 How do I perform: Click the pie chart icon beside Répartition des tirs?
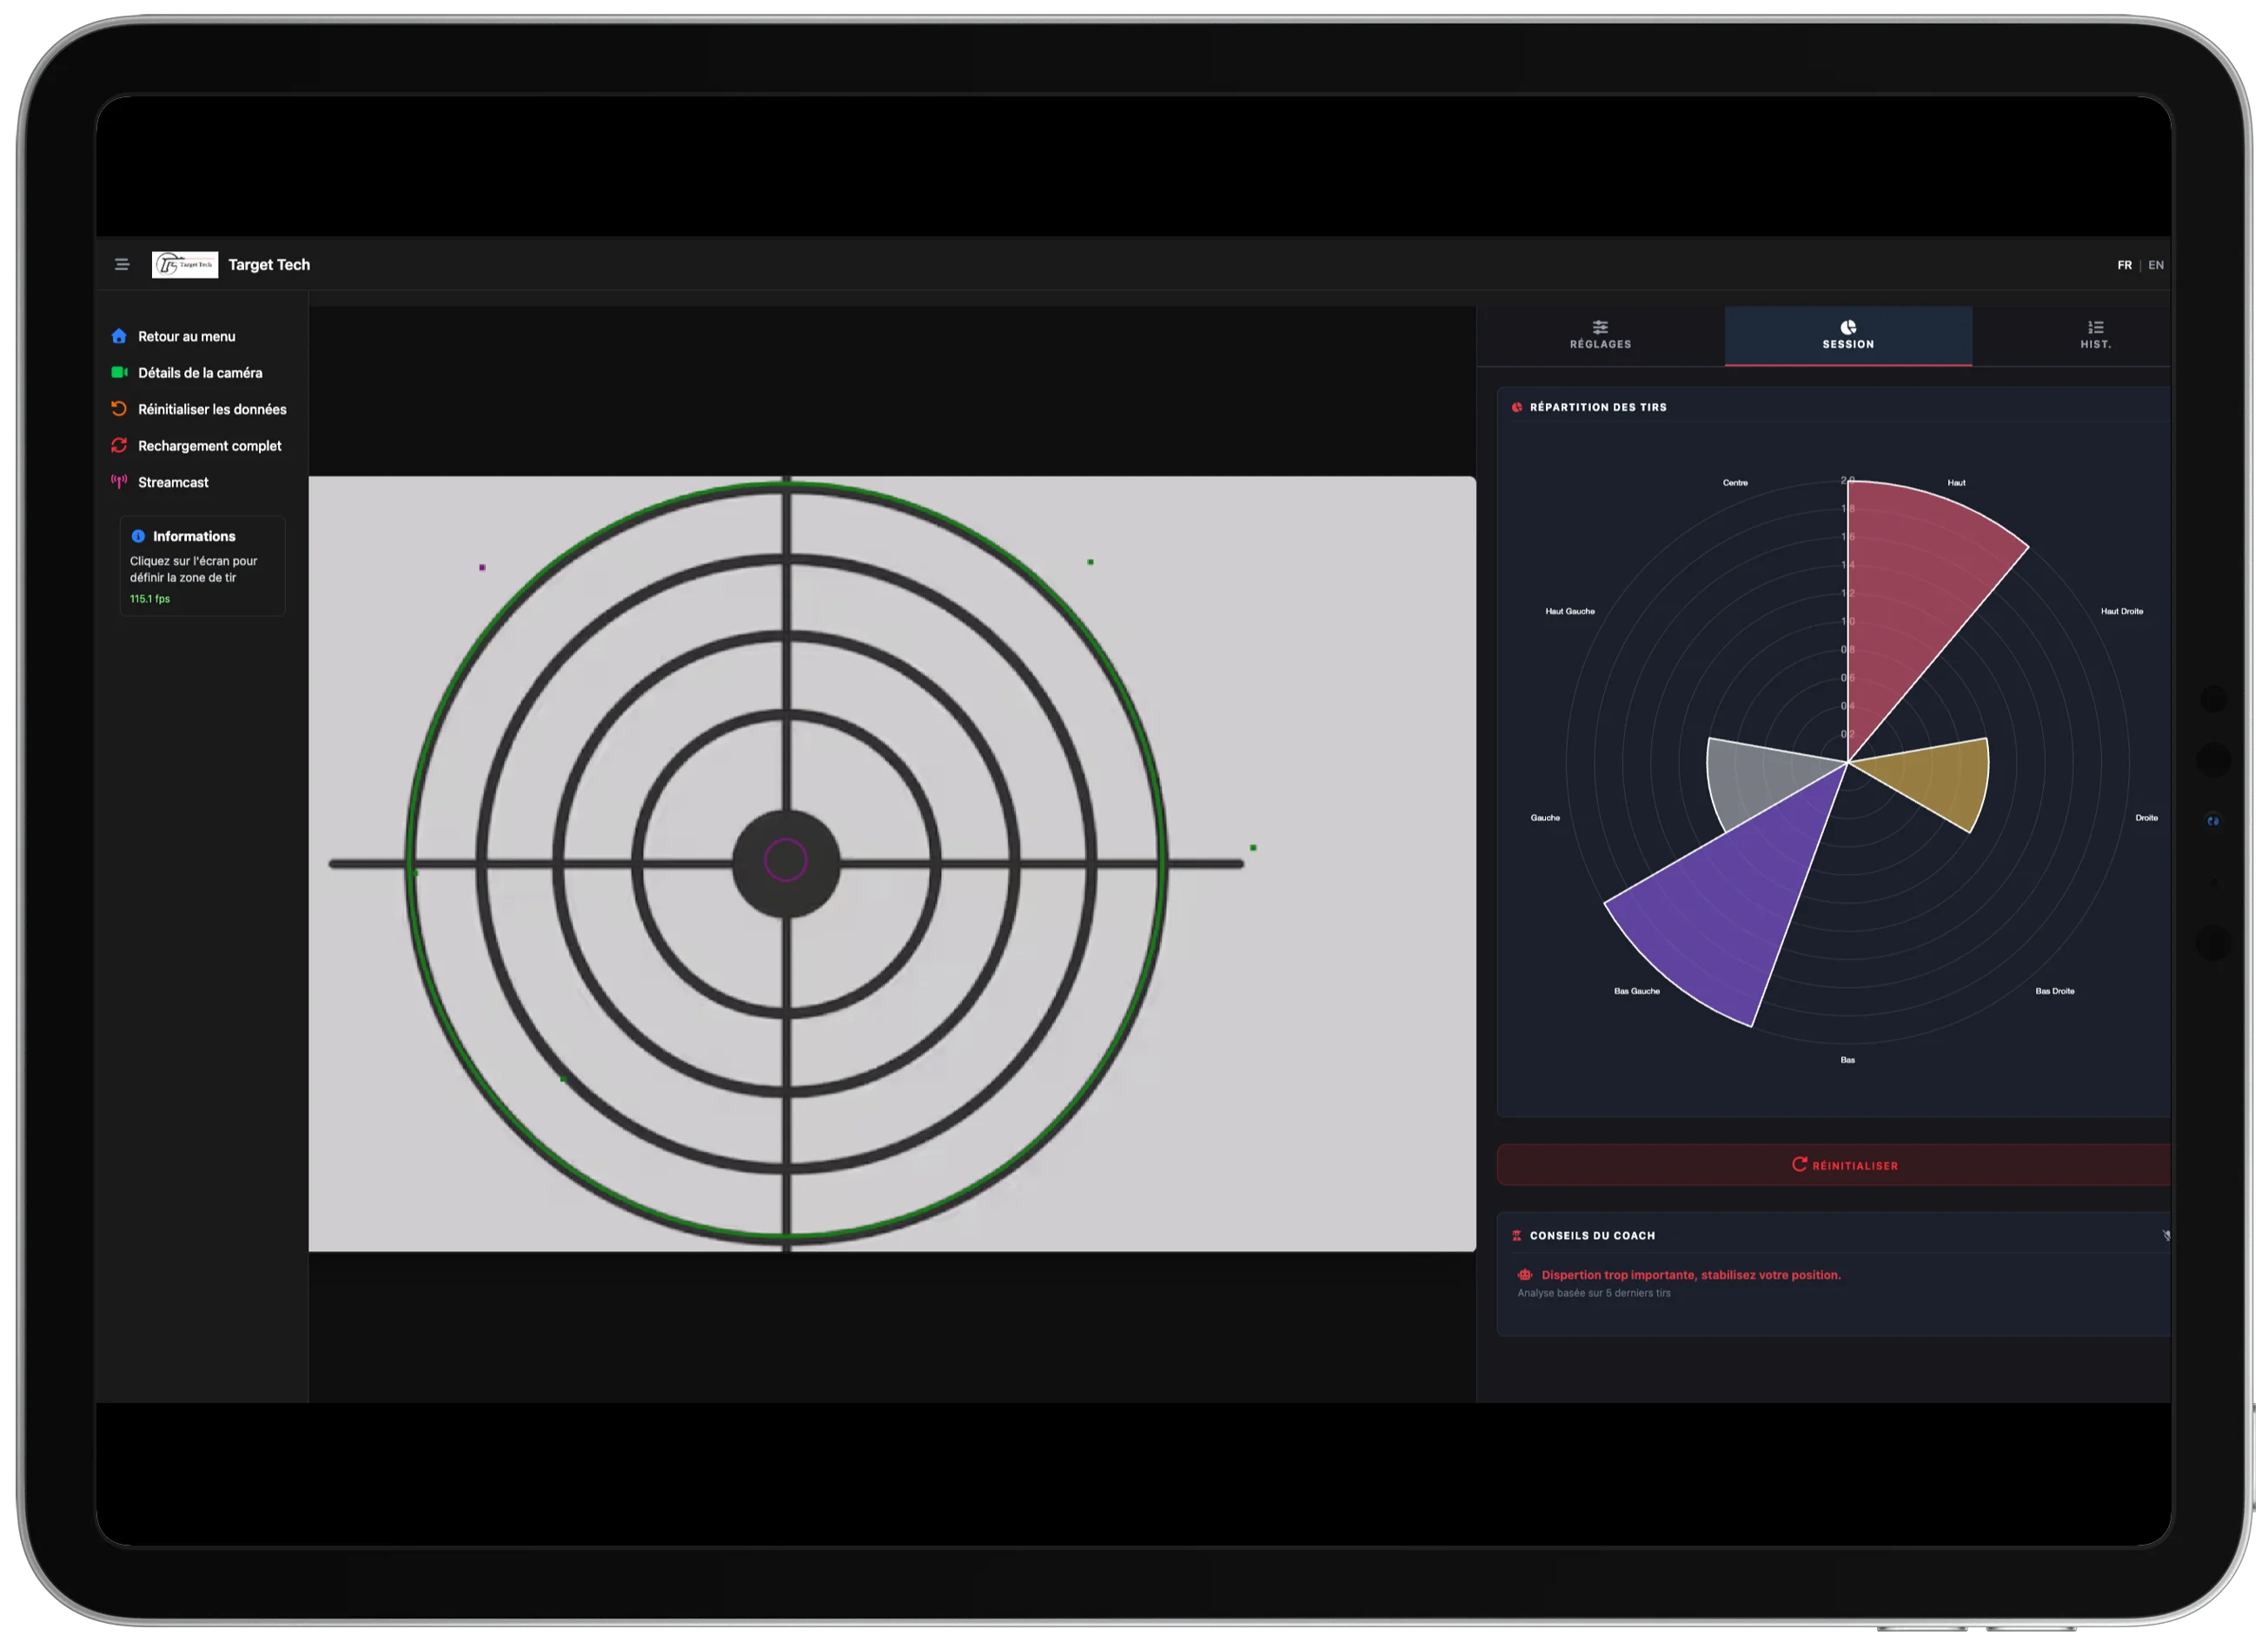coord(1518,407)
